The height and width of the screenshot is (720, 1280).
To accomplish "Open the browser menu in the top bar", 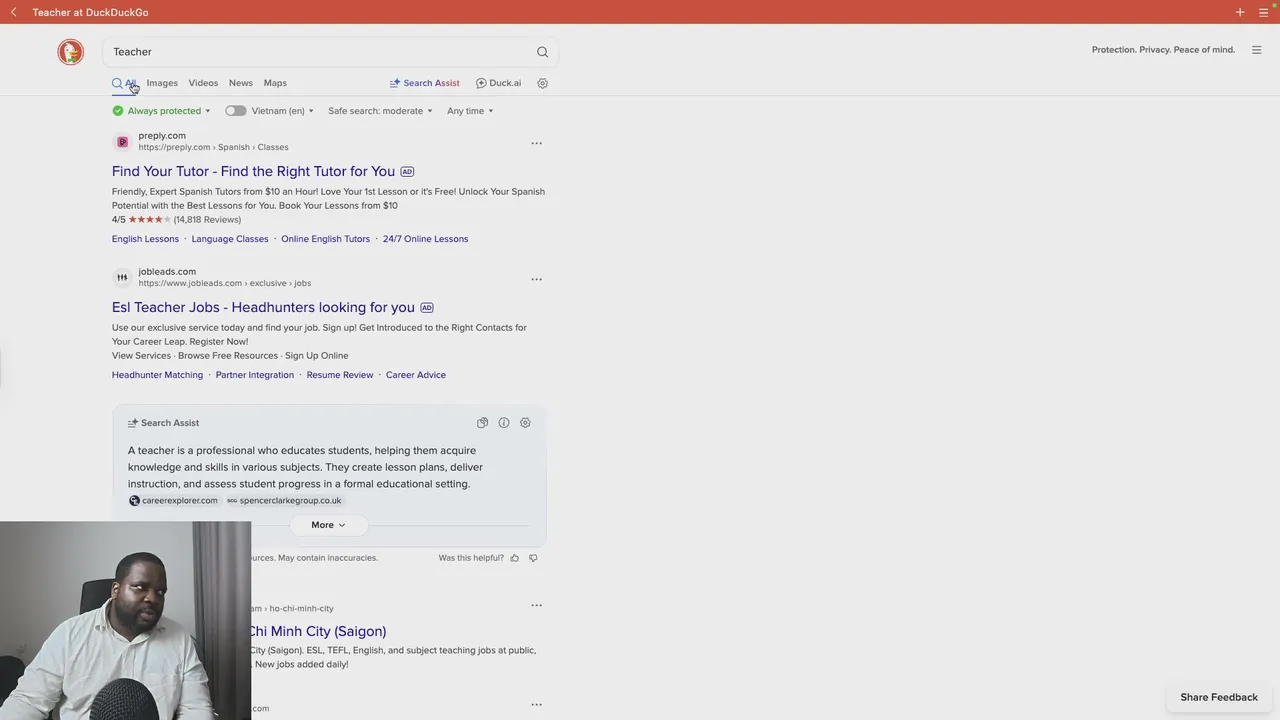I will coord(1264,12).
